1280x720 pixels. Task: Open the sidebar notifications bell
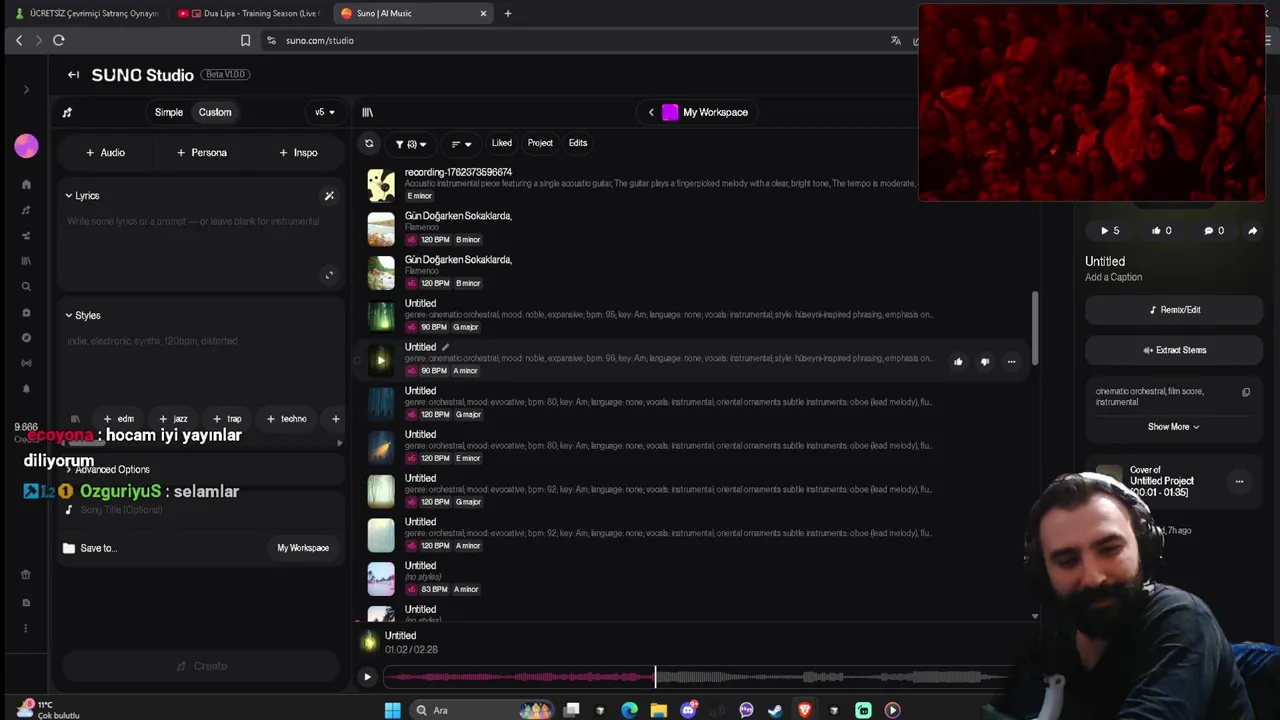click(26, 389)
